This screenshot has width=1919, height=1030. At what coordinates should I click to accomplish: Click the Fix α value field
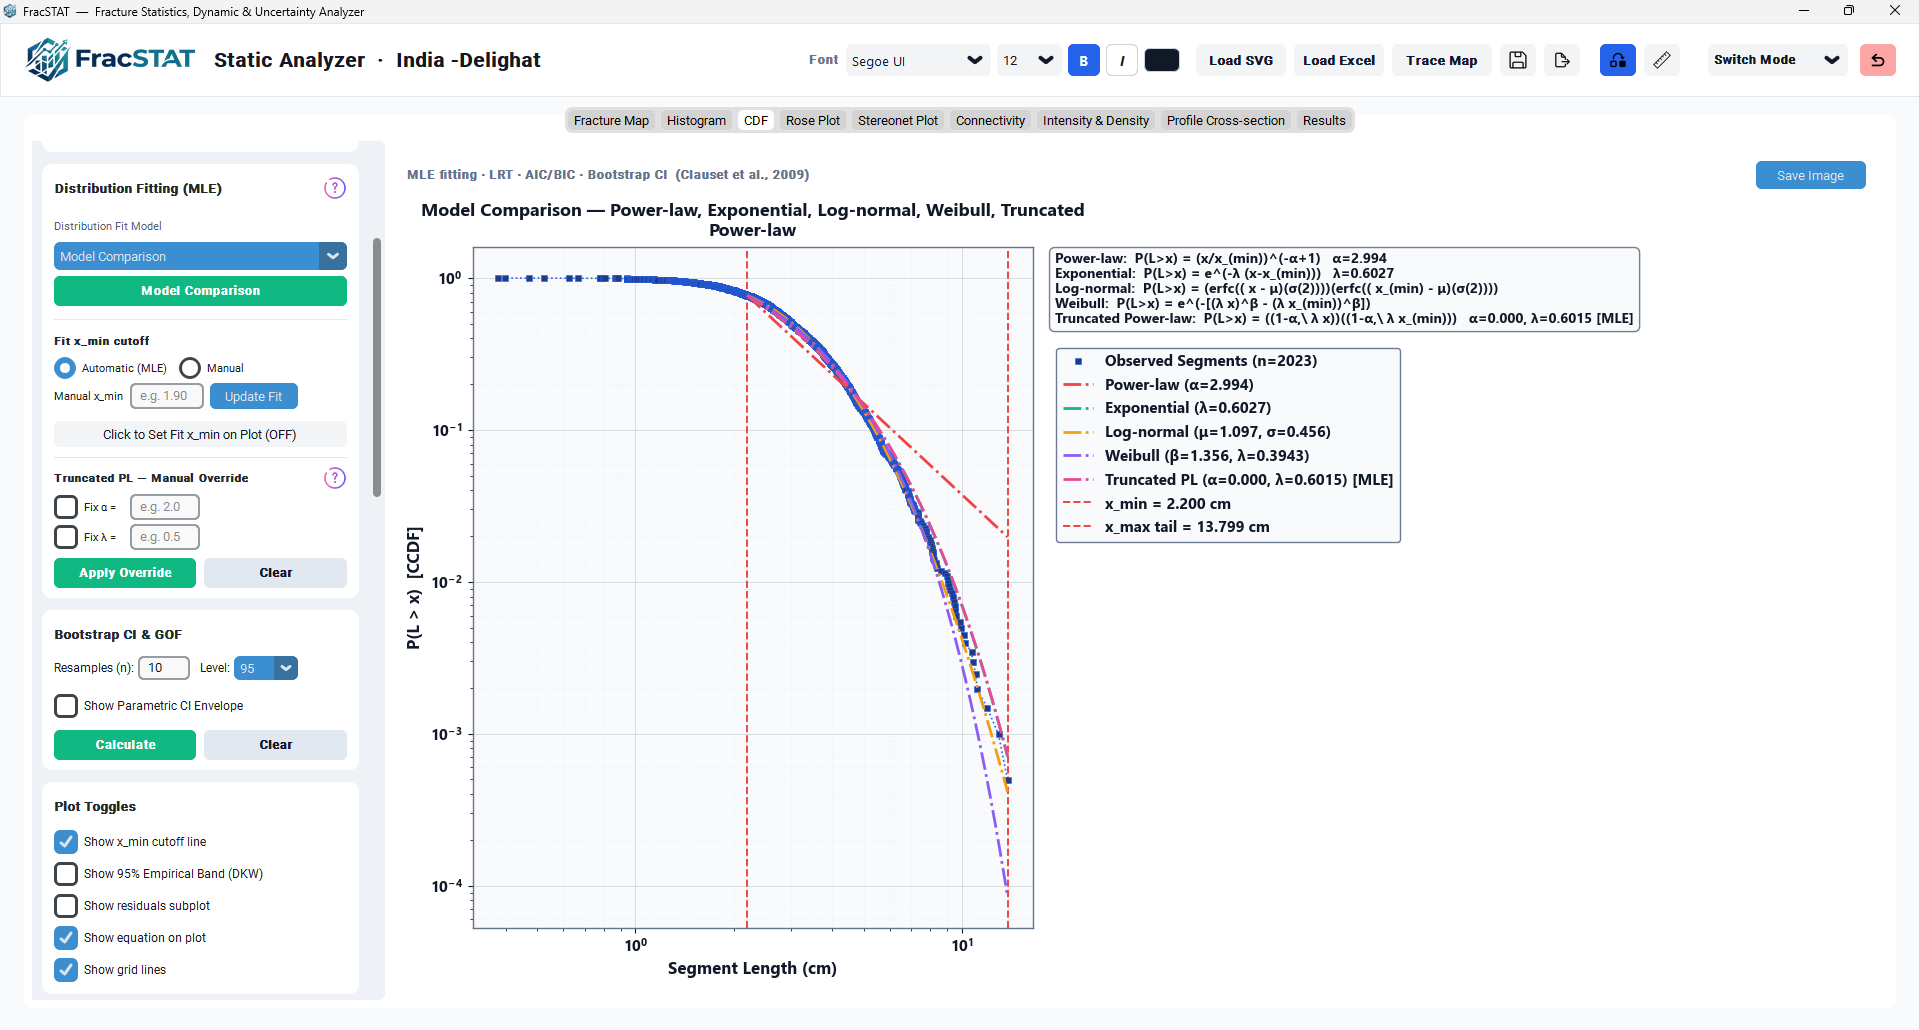[x=165, y=507]
